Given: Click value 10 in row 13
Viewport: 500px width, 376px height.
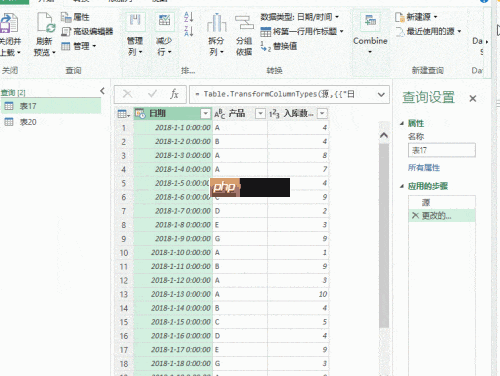Looking at the screenshot, I should pos(298,294).
